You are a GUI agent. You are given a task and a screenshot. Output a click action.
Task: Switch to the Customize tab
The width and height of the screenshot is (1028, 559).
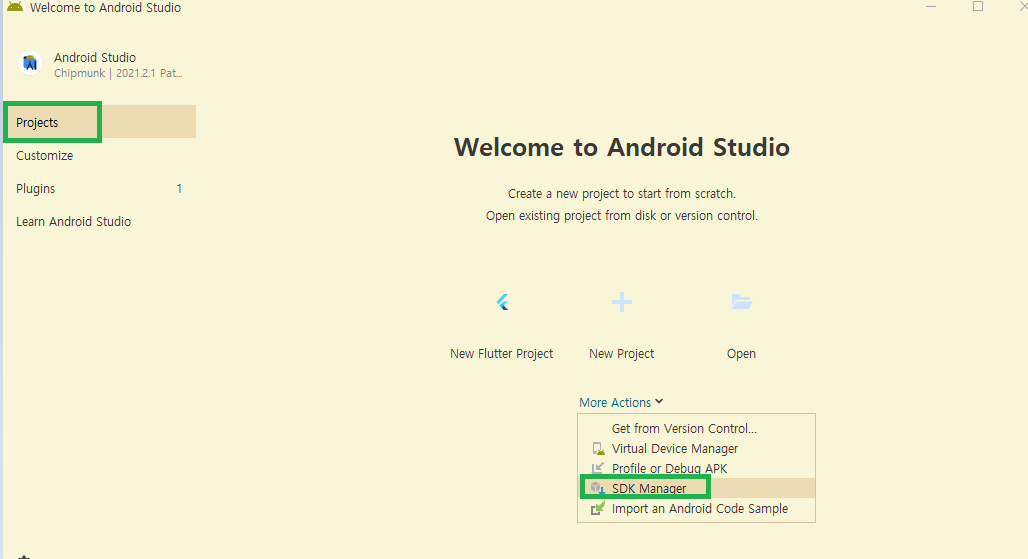tap(100, 155)
